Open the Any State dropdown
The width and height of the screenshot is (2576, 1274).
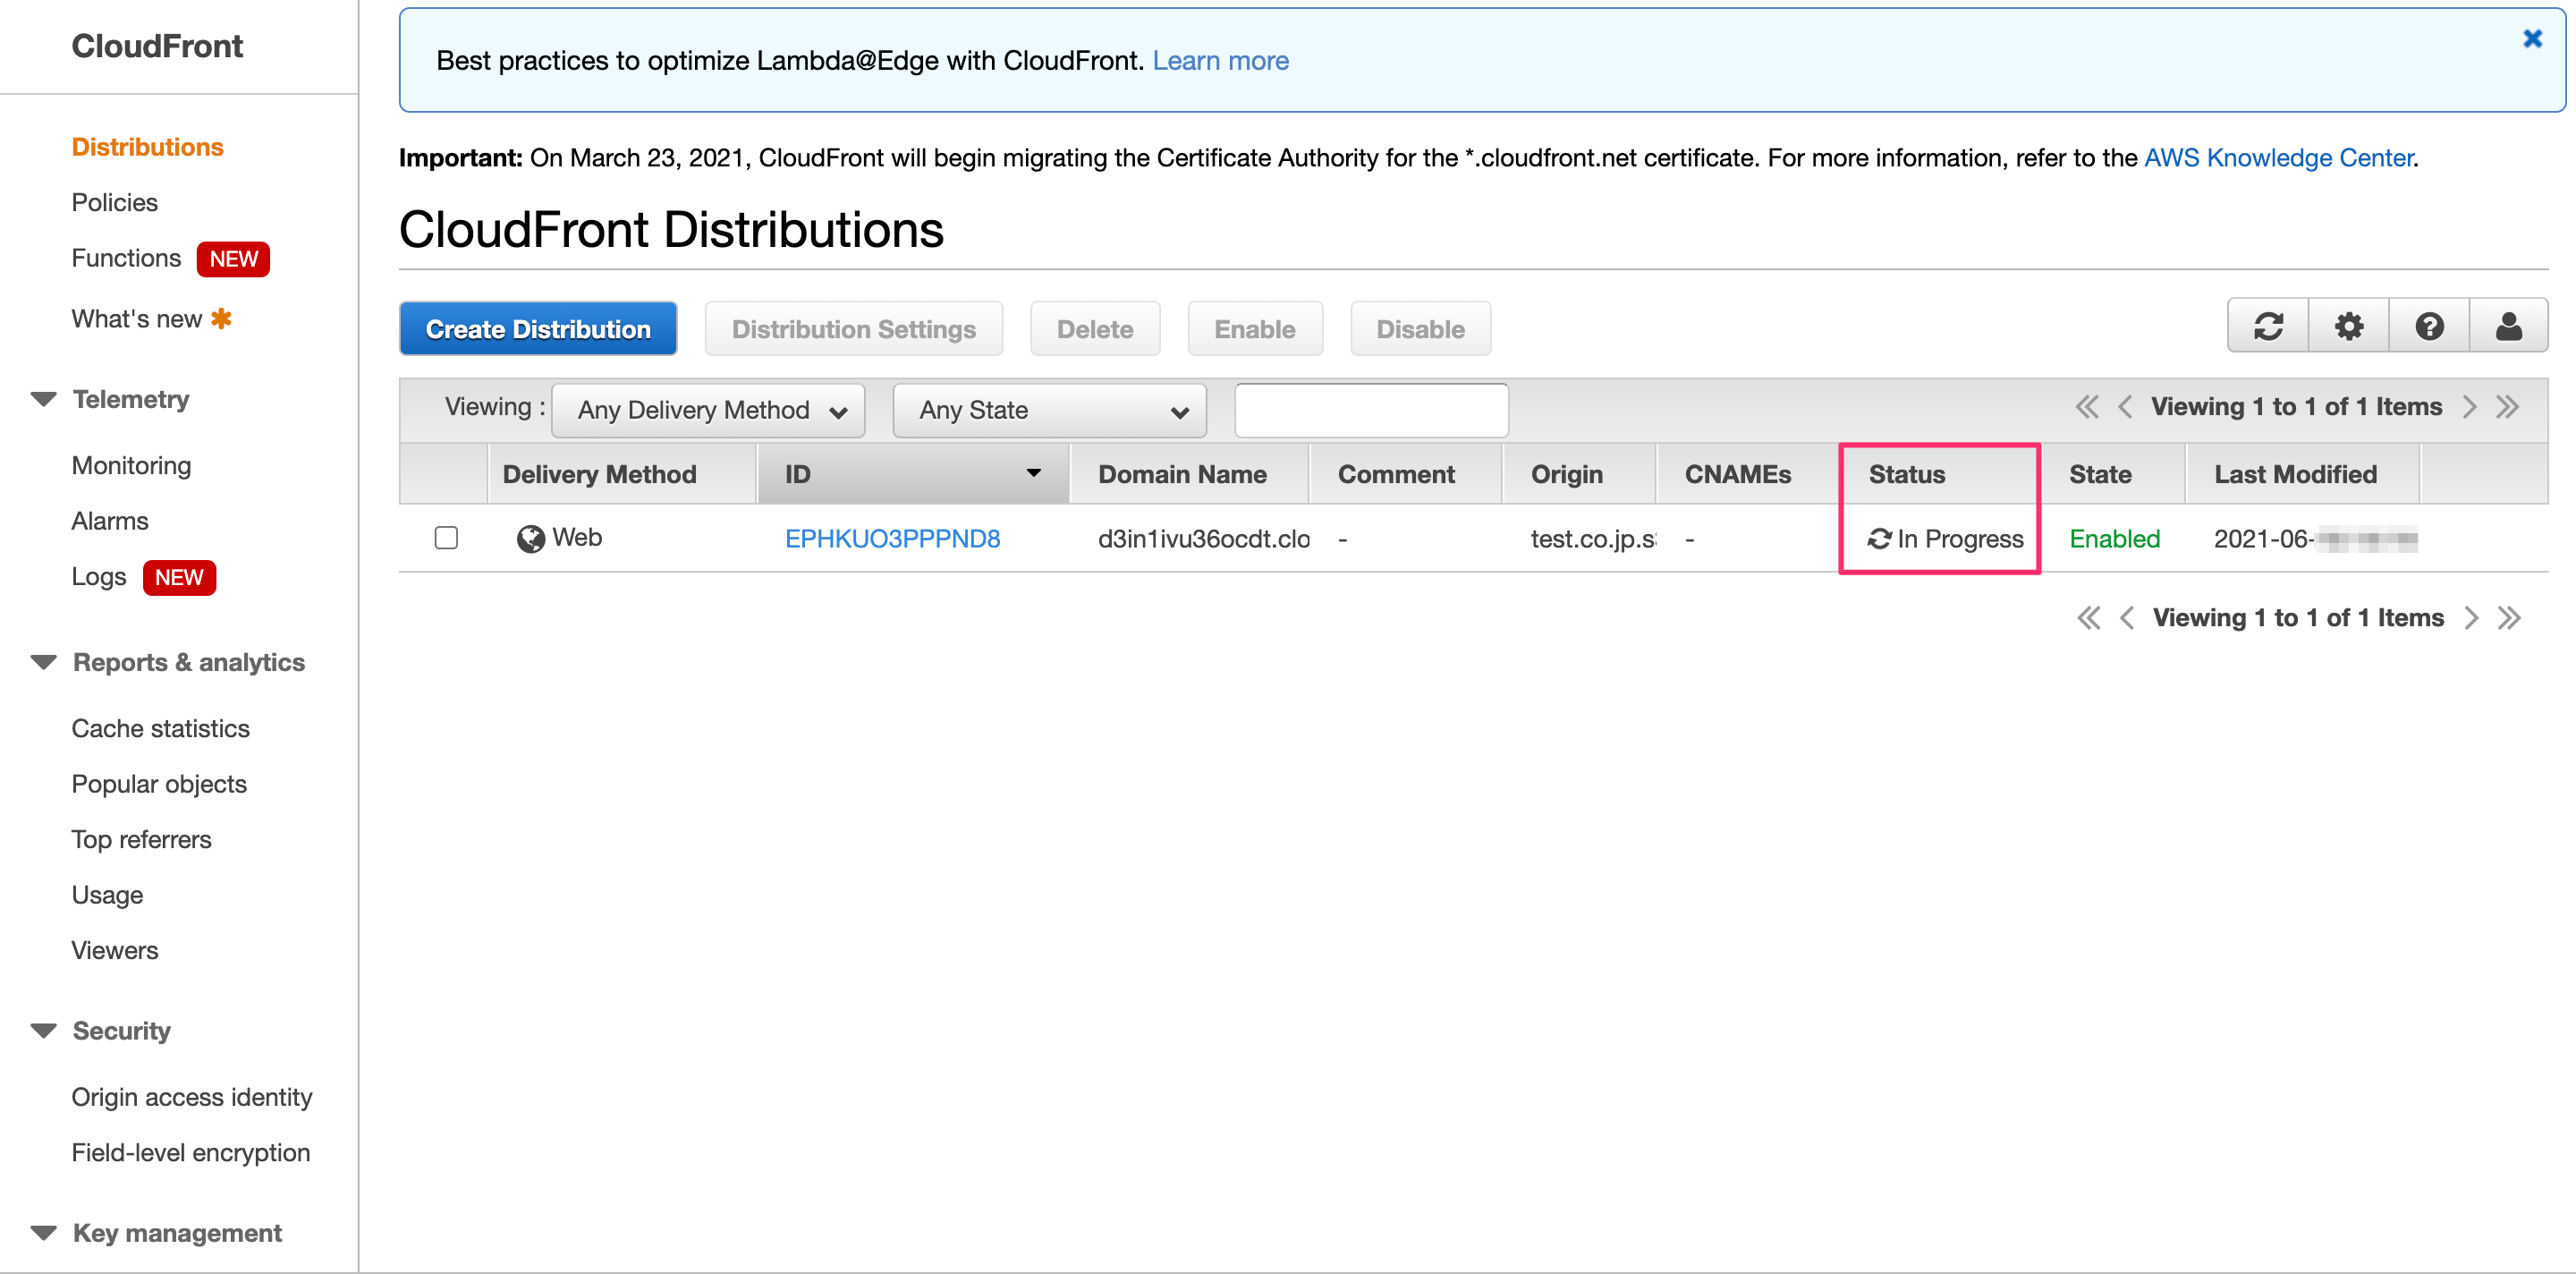tap(1049, 410)
